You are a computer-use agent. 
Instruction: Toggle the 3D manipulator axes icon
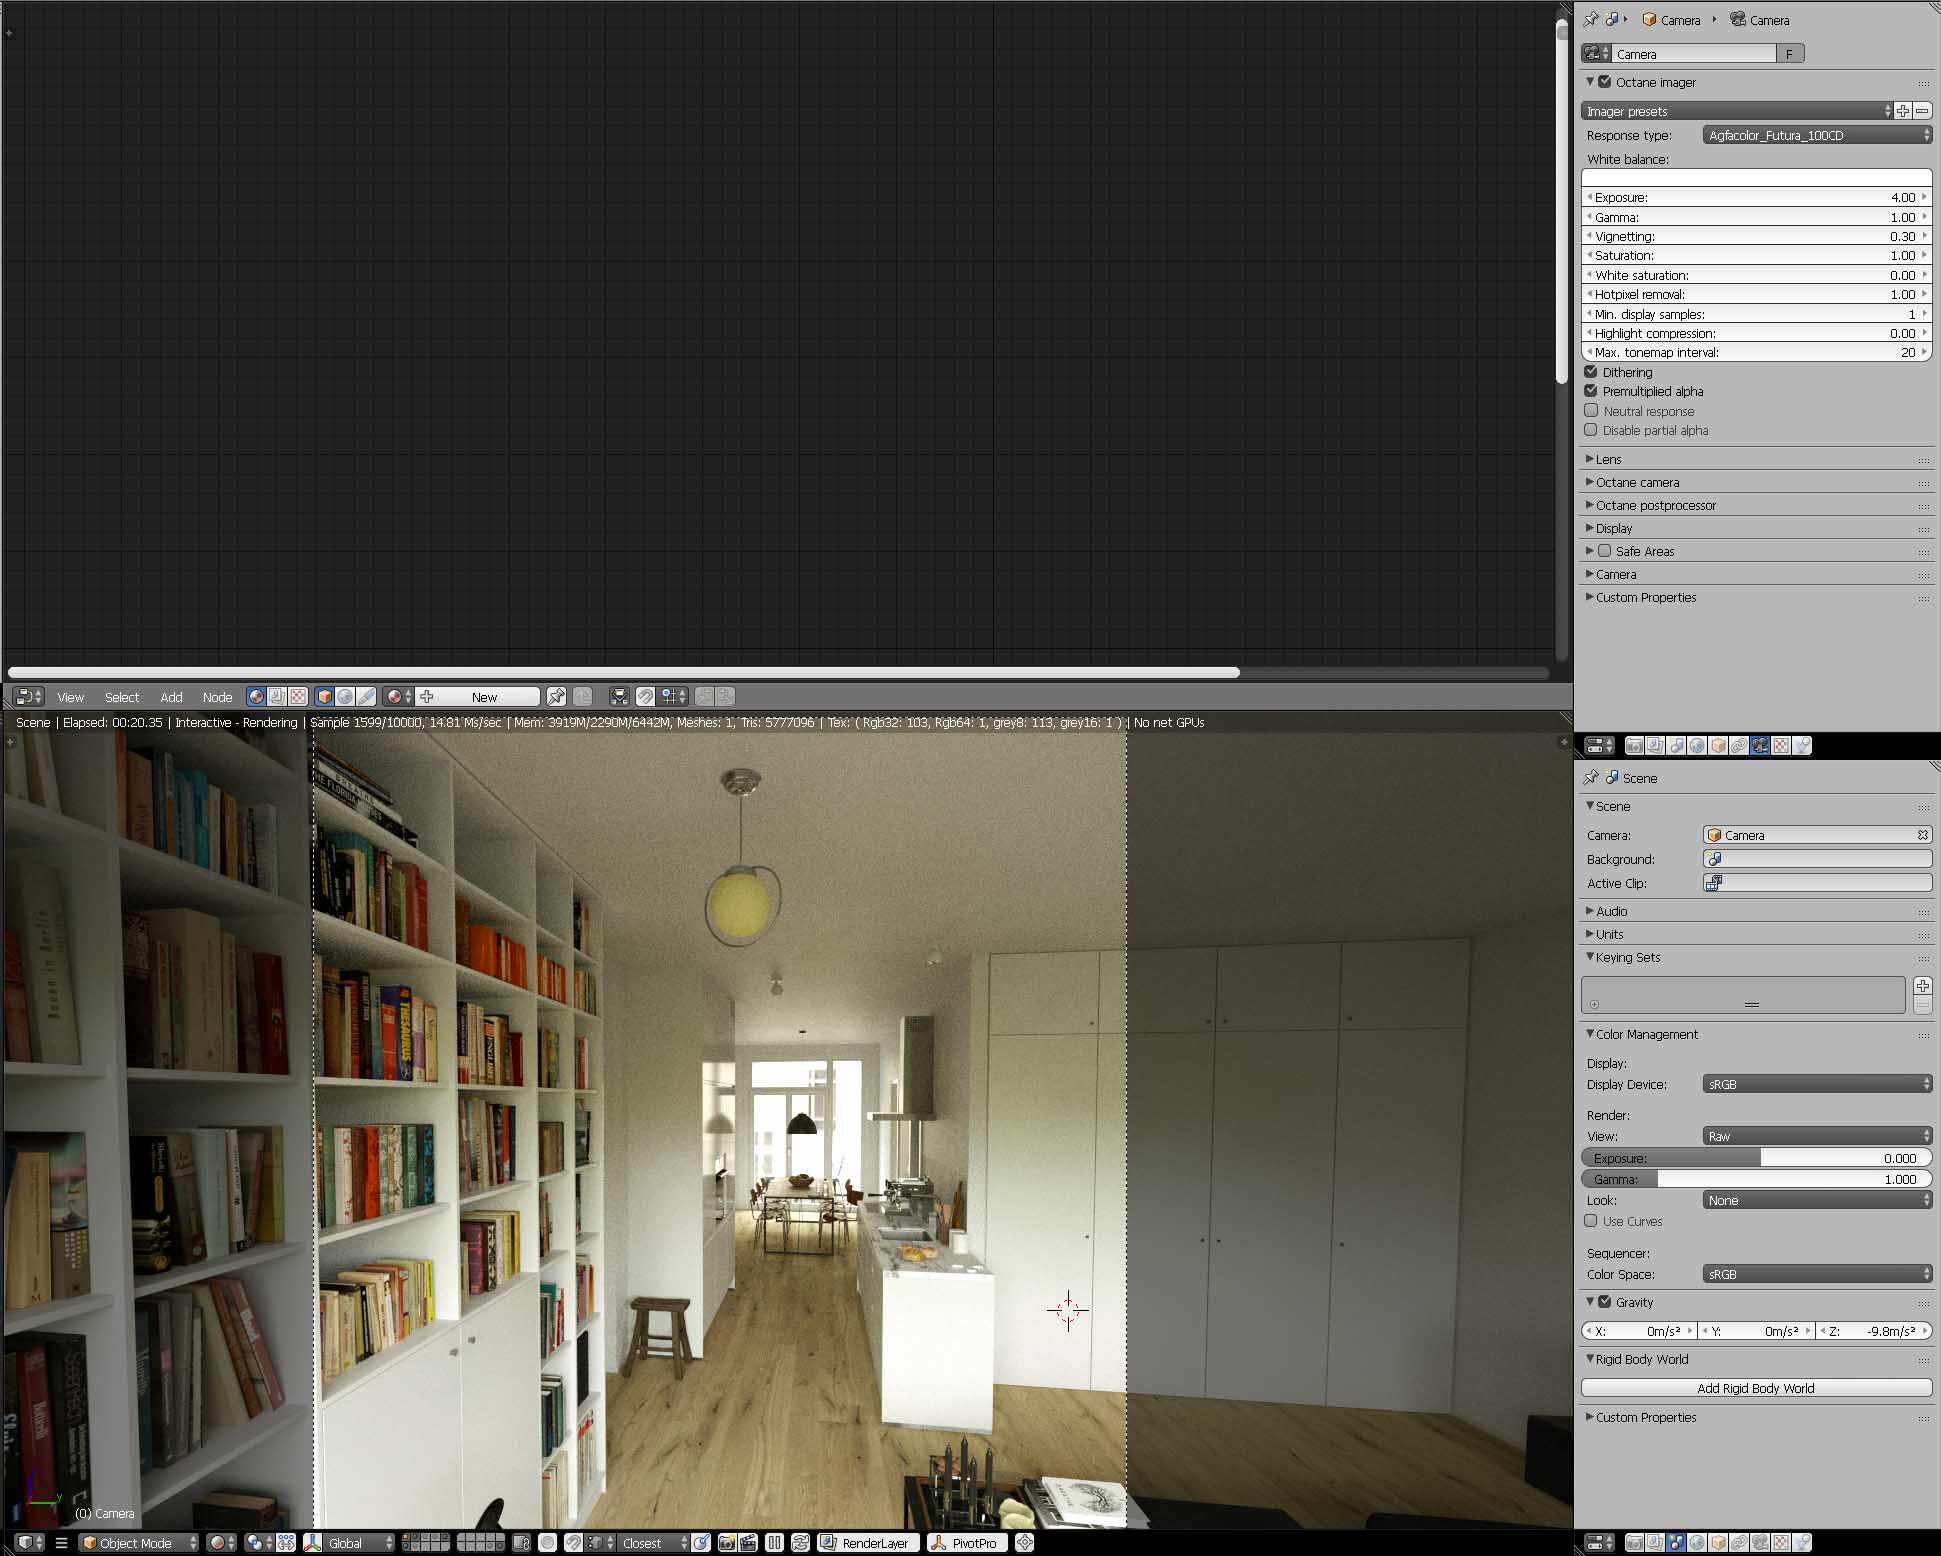click(312, 1543)
